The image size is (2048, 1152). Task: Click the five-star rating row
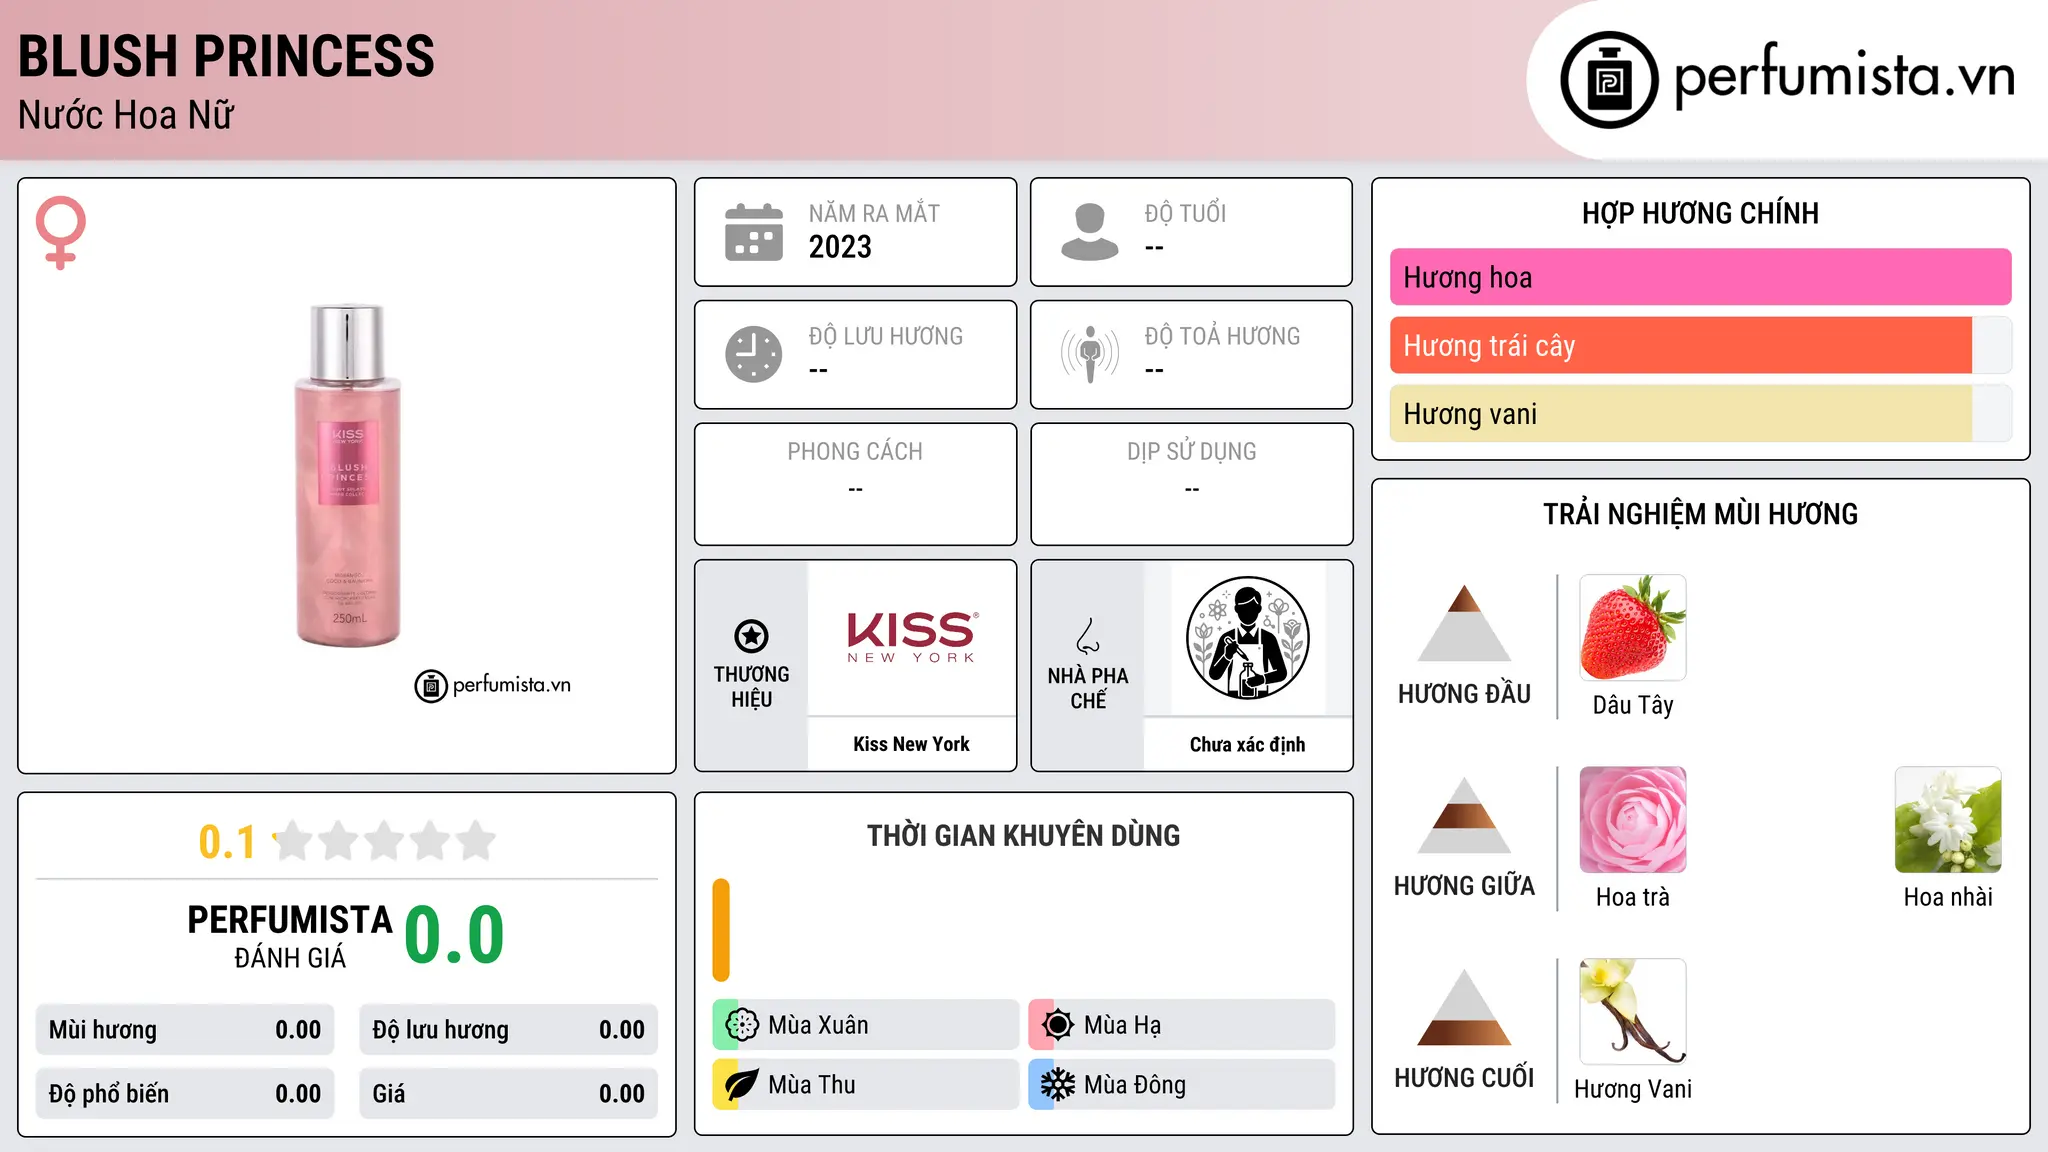point(384,841)
